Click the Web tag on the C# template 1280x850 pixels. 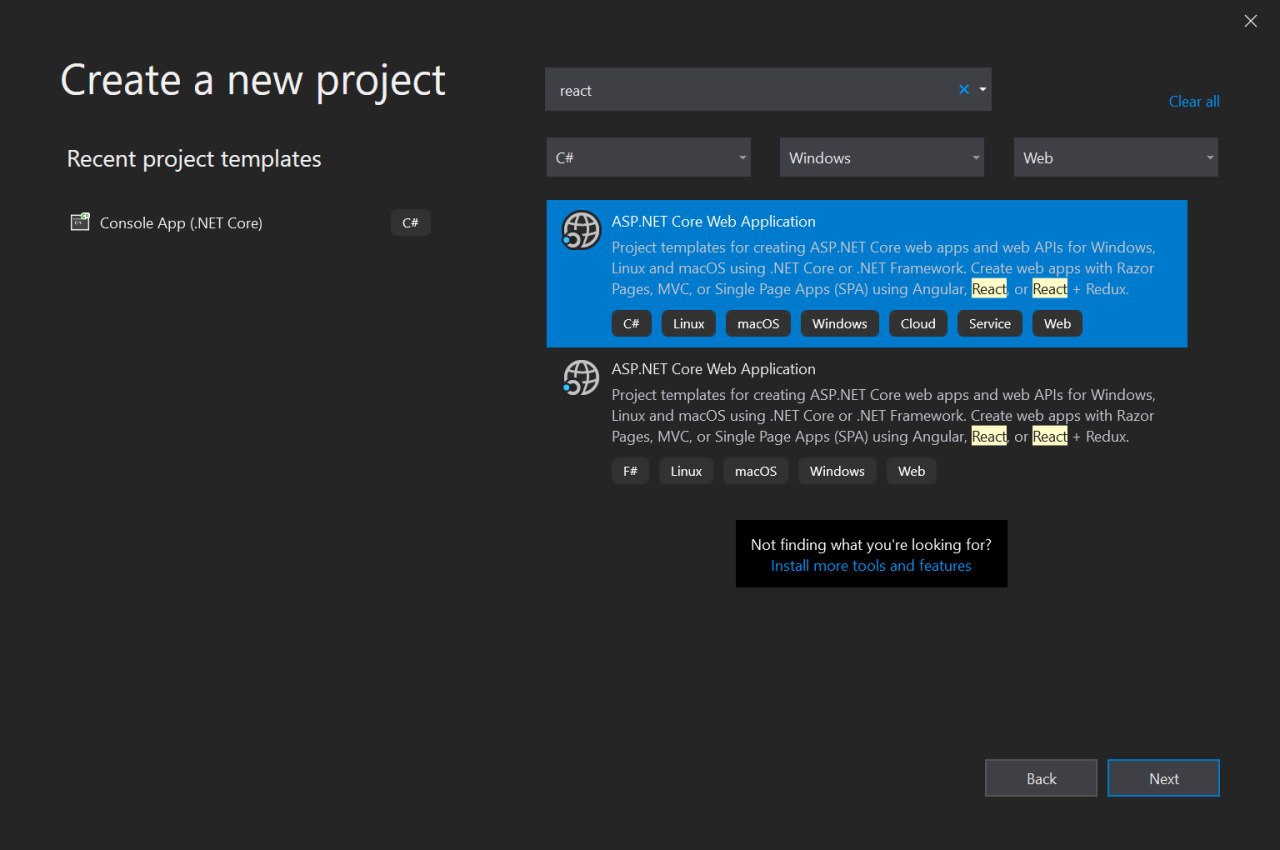[1057, 323]
